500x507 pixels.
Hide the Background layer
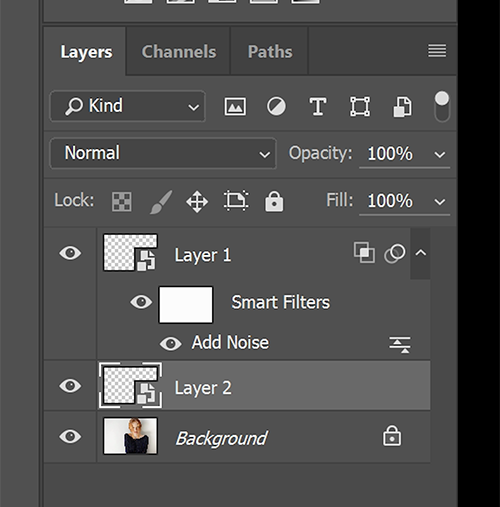tap(70, 436)
